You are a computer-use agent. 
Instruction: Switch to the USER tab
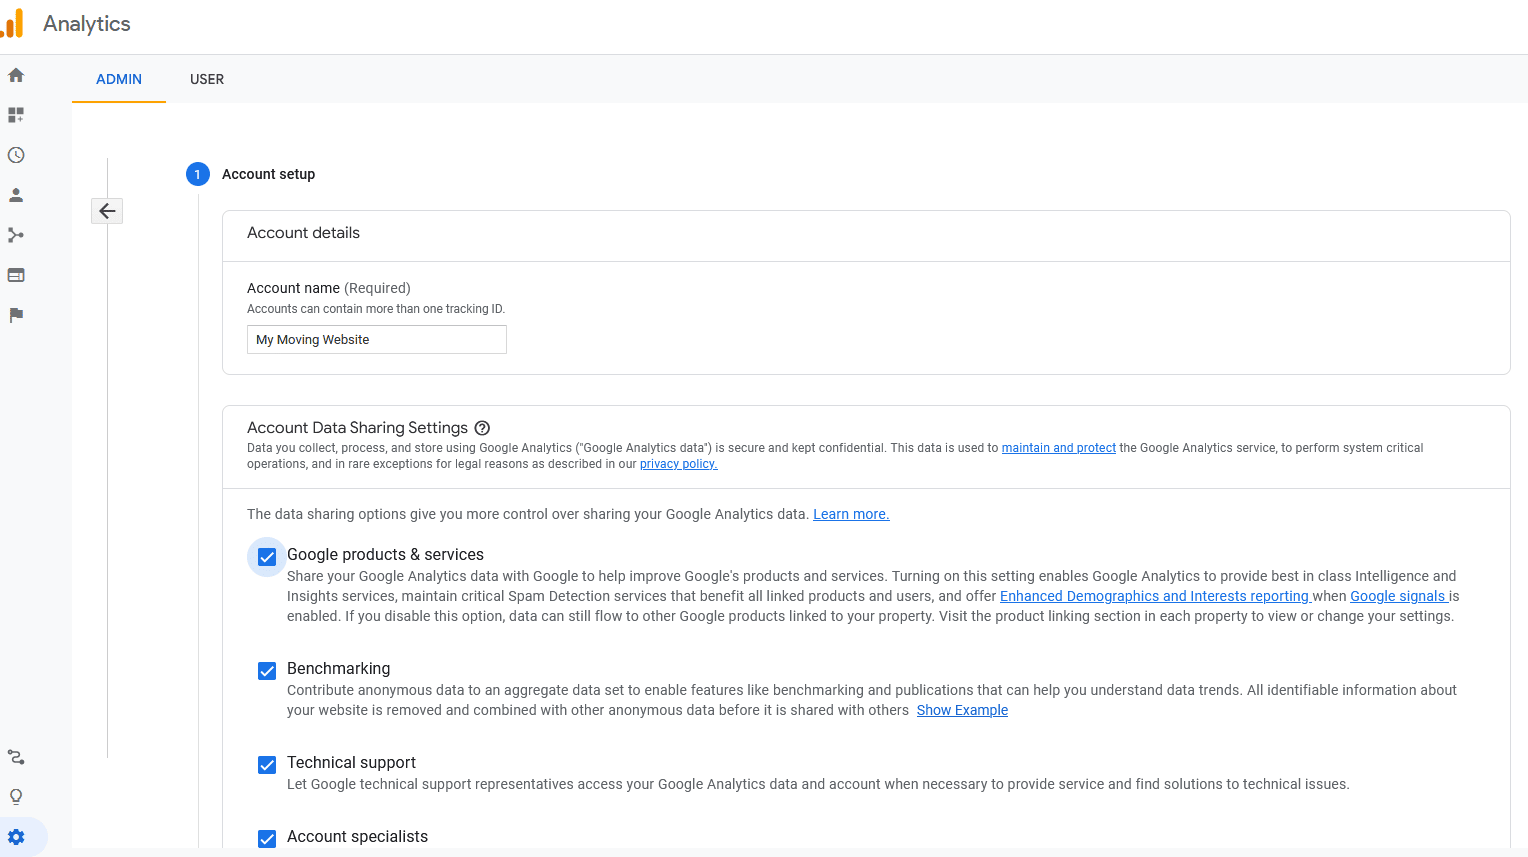point(207,79)
